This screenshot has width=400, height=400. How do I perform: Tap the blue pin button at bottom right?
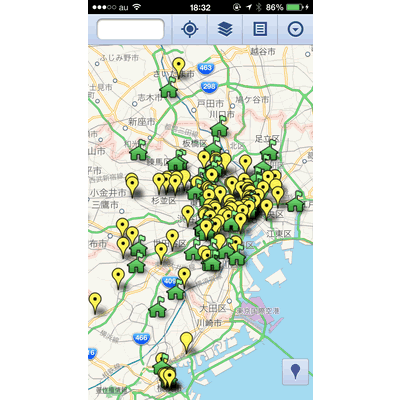(x=295, y=372)
